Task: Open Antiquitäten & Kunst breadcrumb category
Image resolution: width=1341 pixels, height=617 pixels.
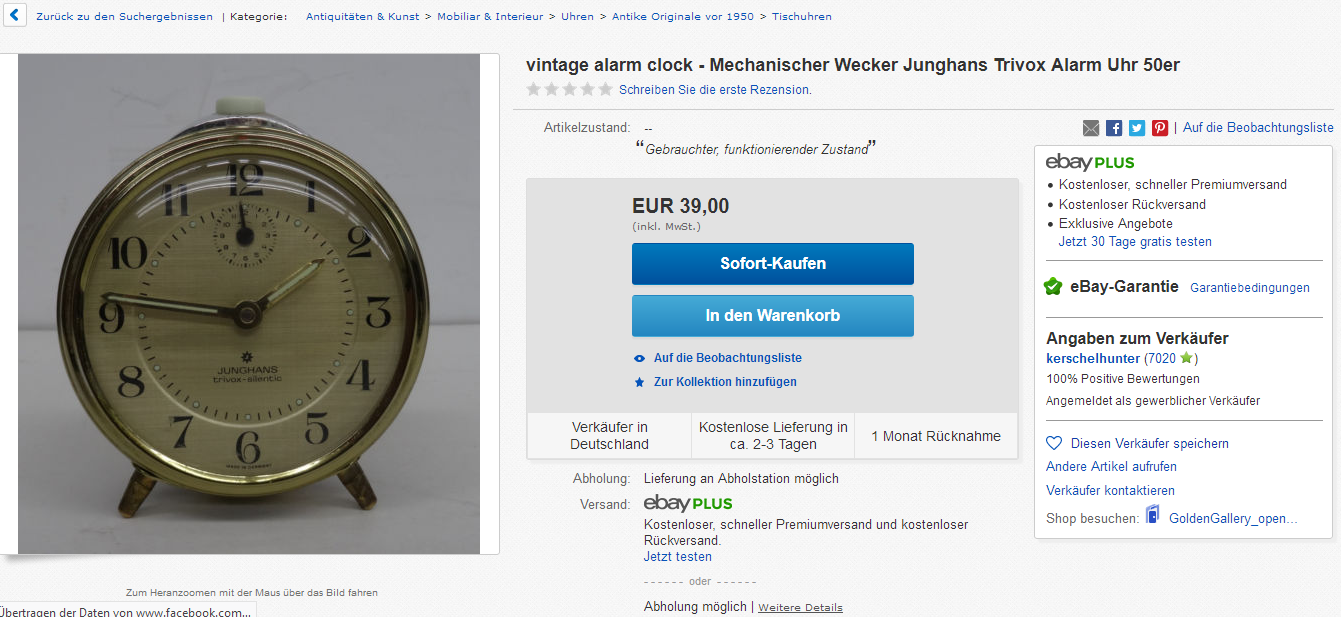Action: 364,17
